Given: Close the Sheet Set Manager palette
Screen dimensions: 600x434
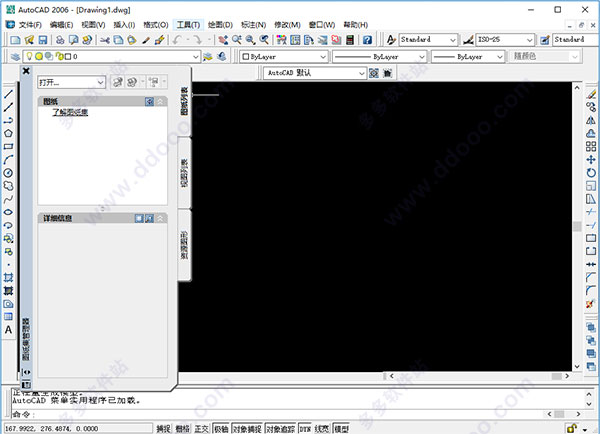Looking at the screenshot, I should click(x=26, y=71).
